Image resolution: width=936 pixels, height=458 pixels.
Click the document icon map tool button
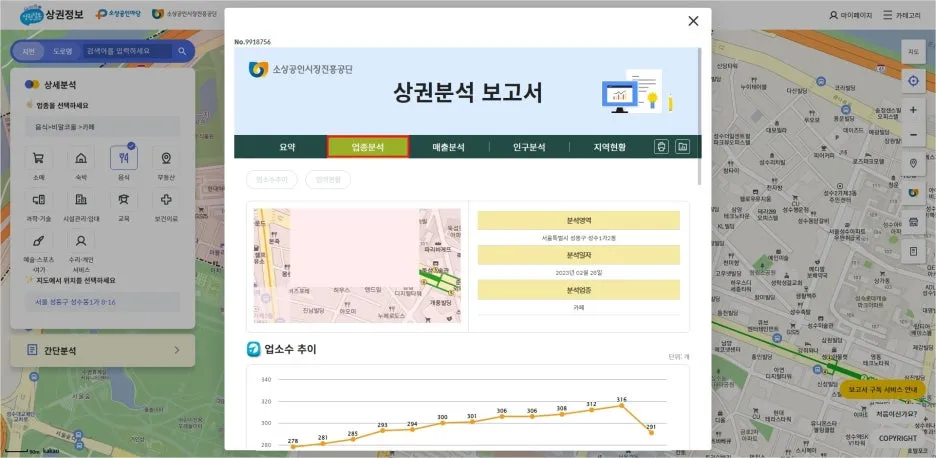point(913,251)
